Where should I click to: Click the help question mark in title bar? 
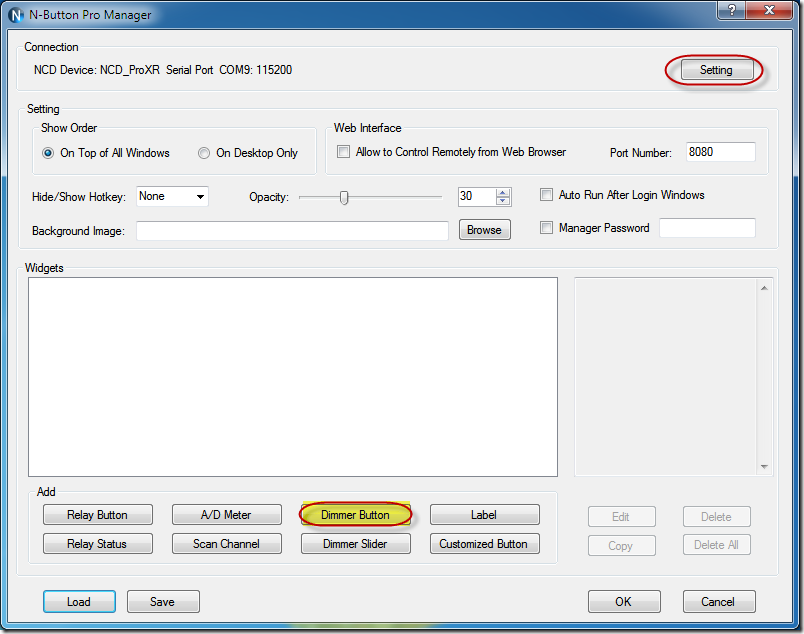(x=732, y=10)
